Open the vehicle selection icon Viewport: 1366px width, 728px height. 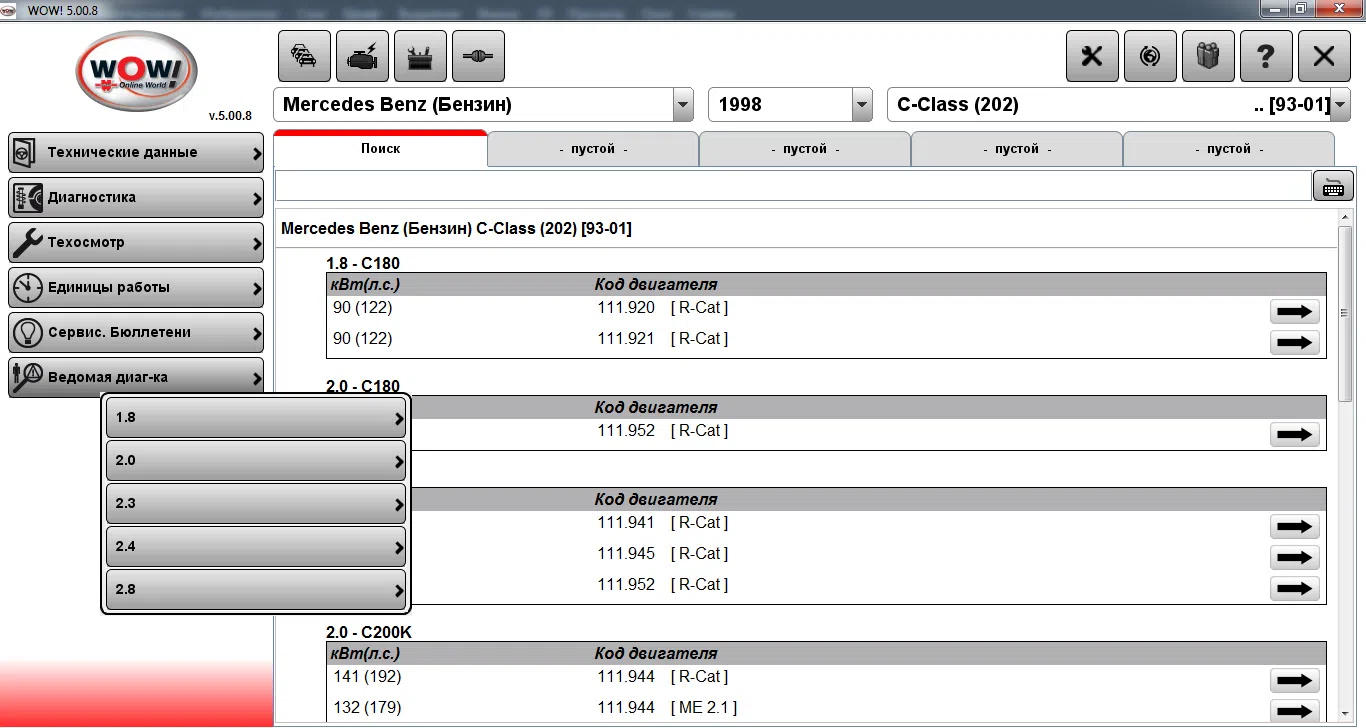pos(304,55)
